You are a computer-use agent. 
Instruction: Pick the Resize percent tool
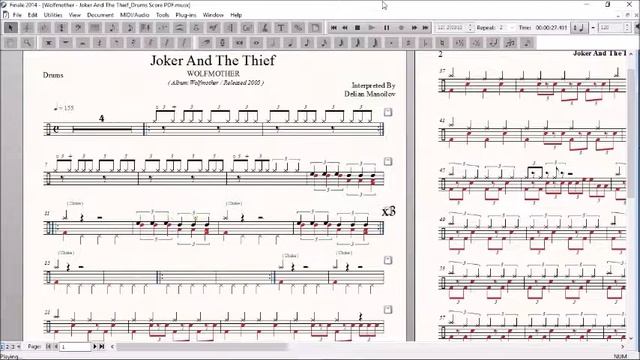point(298,28)
